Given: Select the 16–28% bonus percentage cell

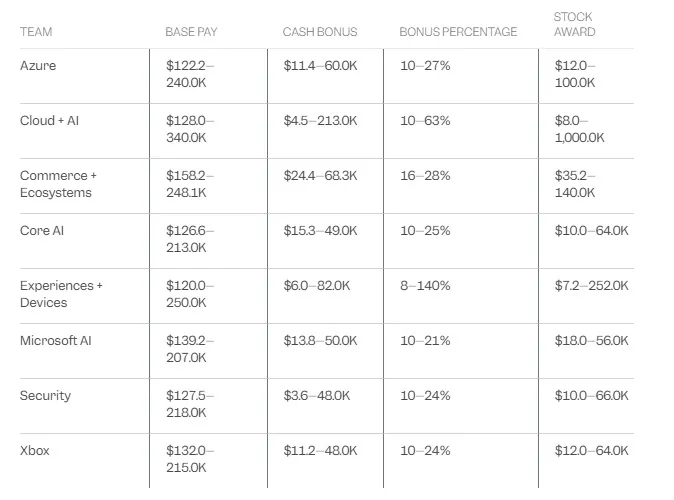Looking at the screenshot, I should pos(425,176).
